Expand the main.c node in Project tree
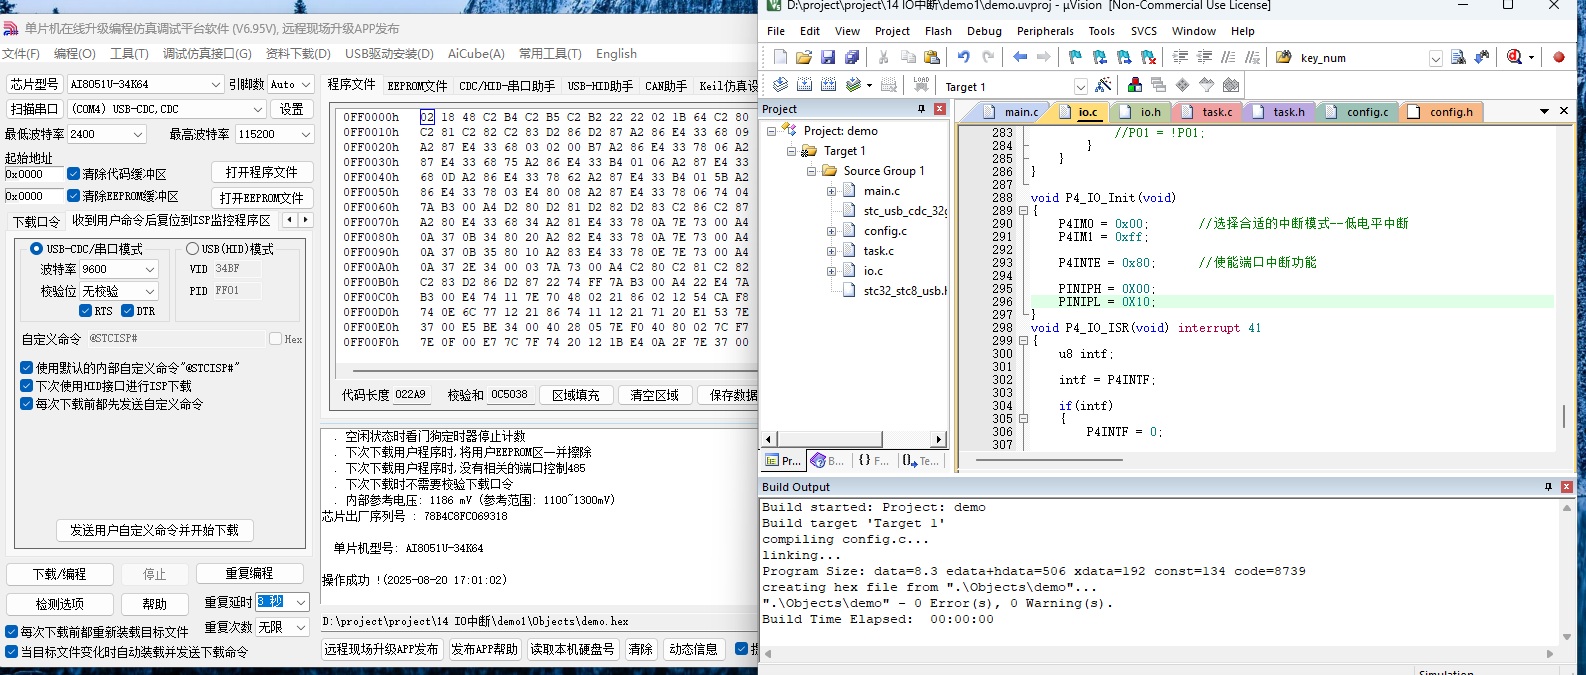Screen dimensions: 1586x675 [831, 191]
